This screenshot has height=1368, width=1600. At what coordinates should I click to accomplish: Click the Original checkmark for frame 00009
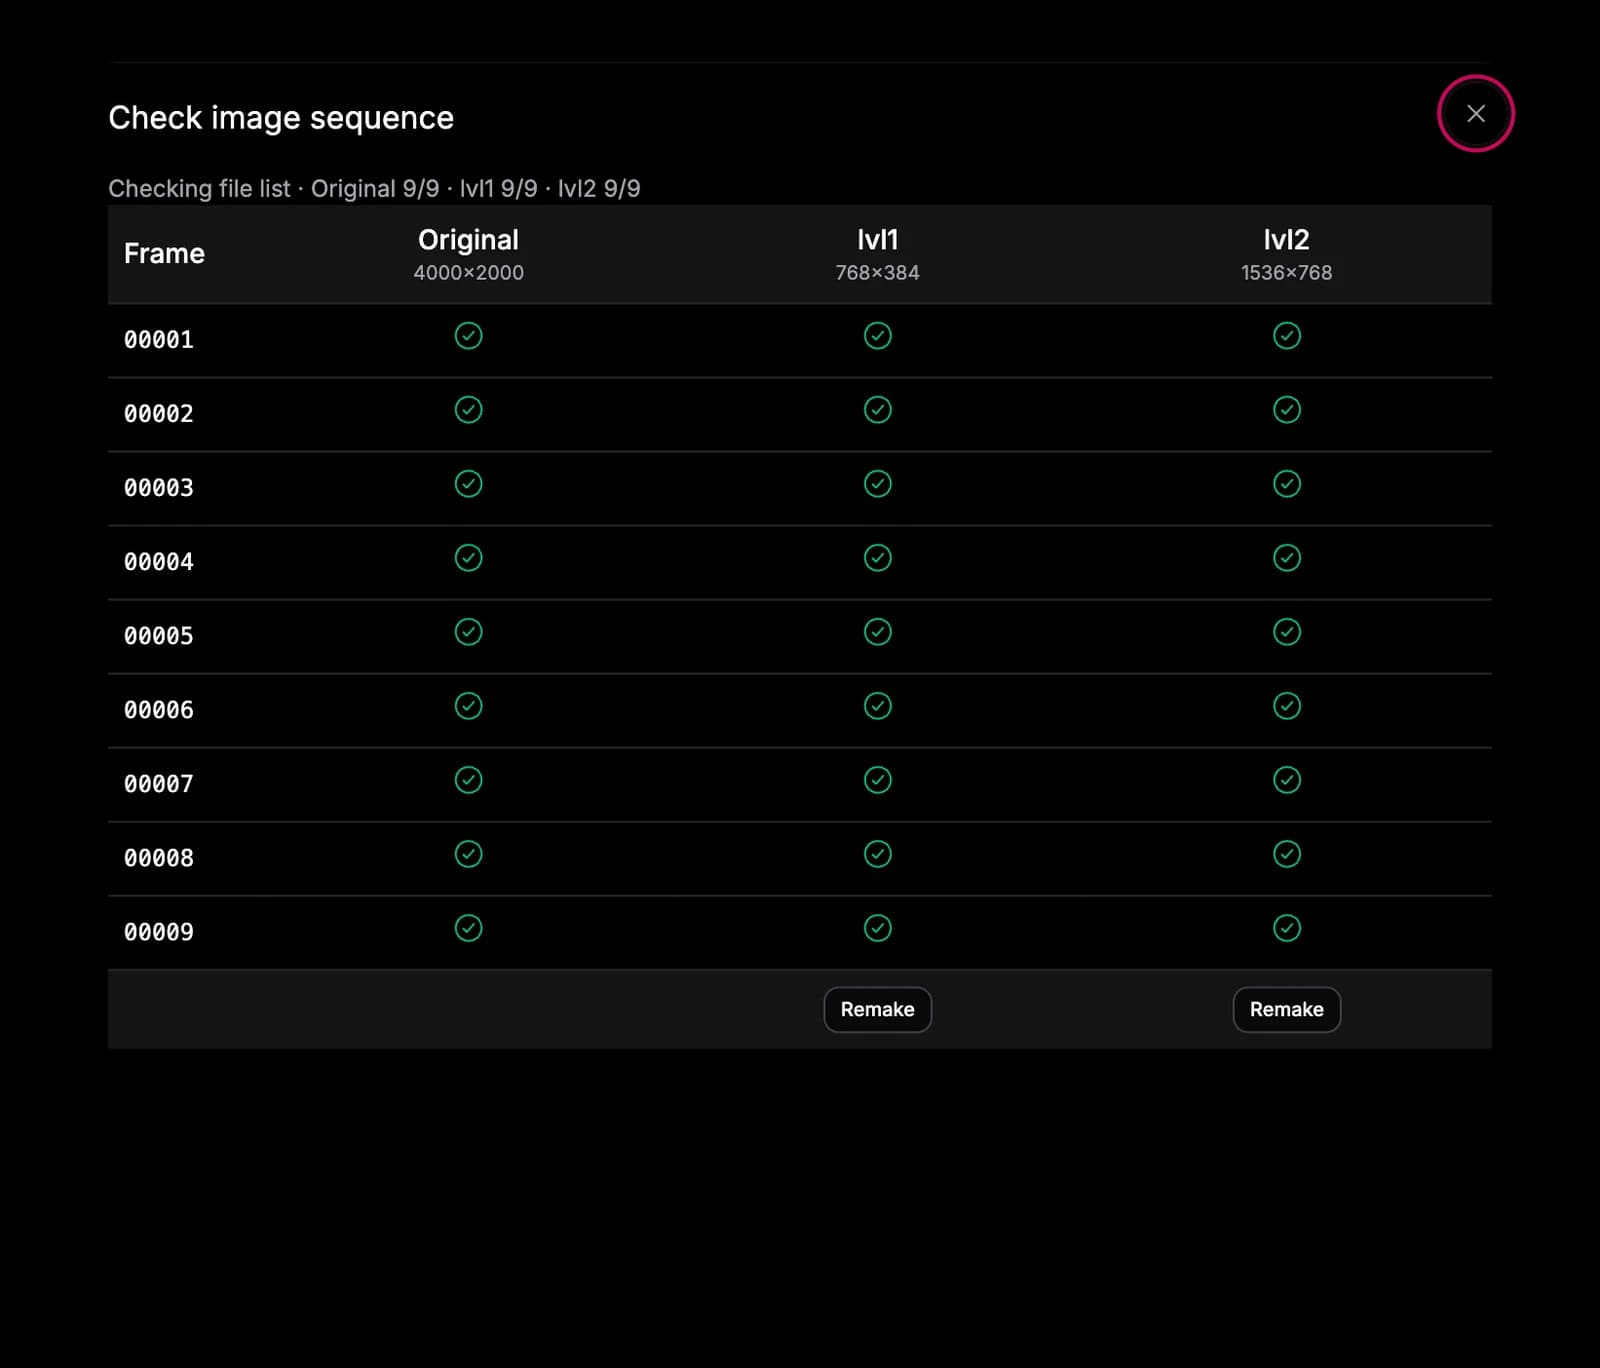tap(468, 928)
